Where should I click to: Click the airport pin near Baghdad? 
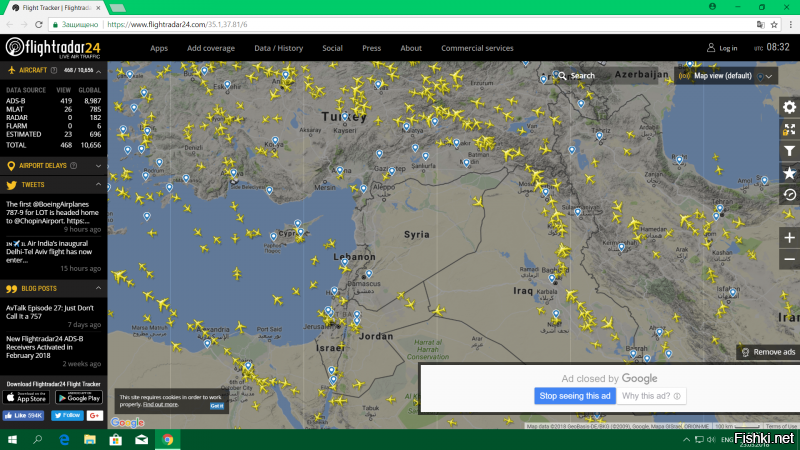[552, 279]
